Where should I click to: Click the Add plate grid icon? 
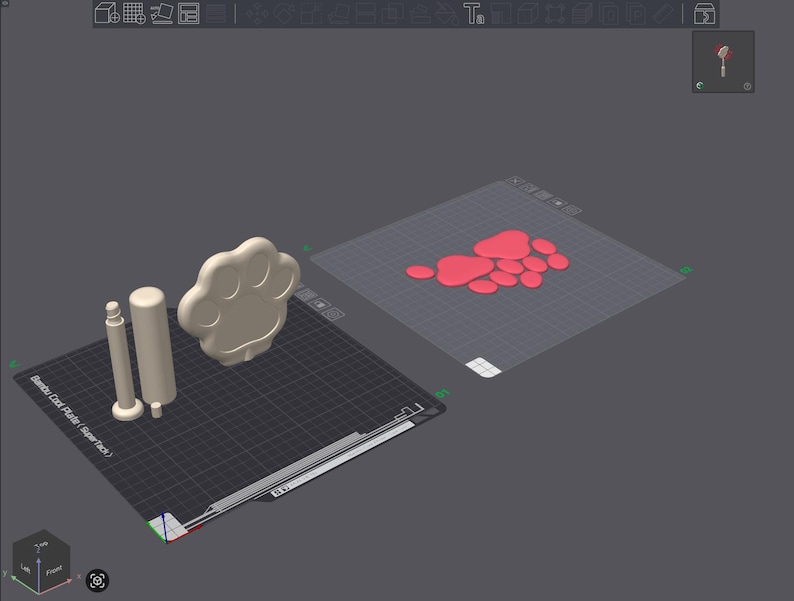tap(135, 13)
